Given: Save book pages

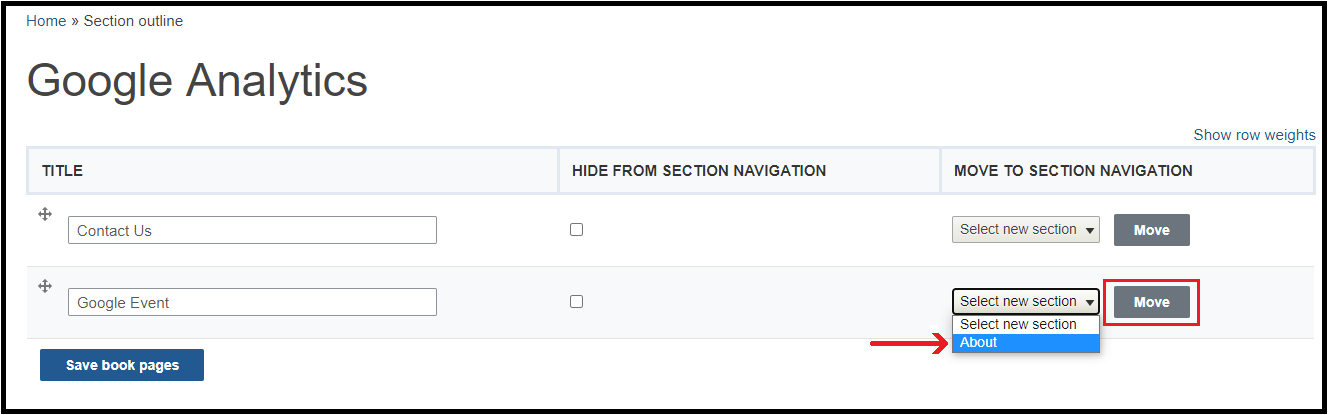Looking at the screenshot, I should (122, 365).
